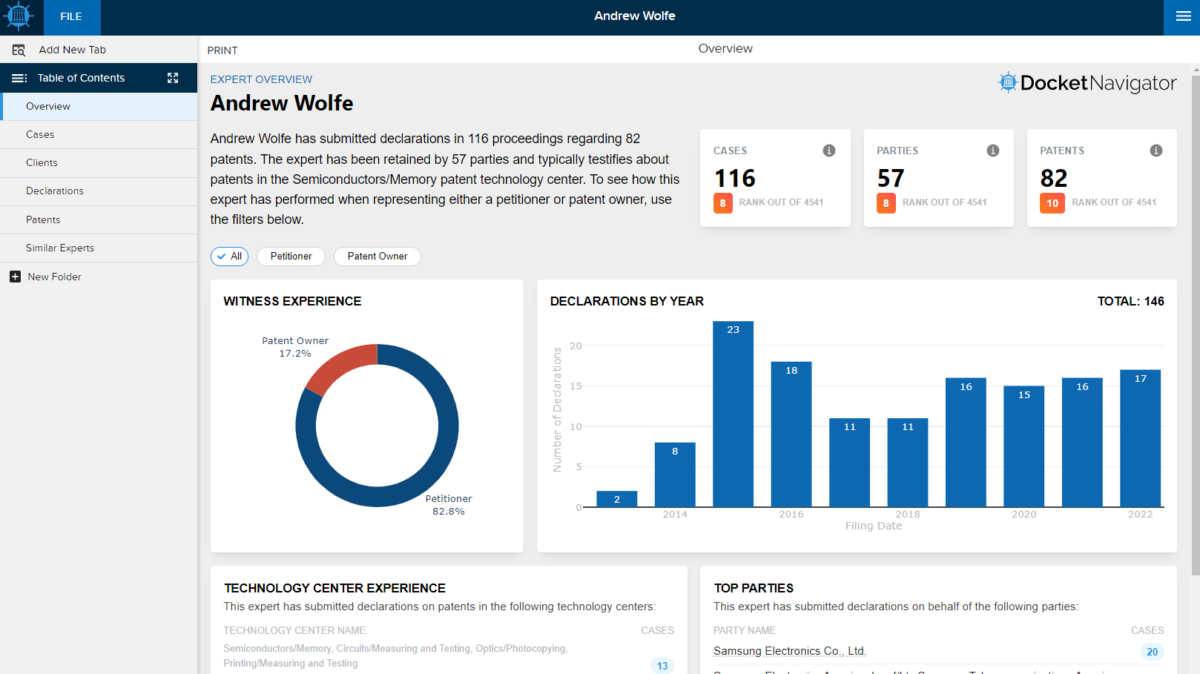Click the info icon on Parties card
Viewport: 1200px width, 674px height.
click(x=993, y=151)
